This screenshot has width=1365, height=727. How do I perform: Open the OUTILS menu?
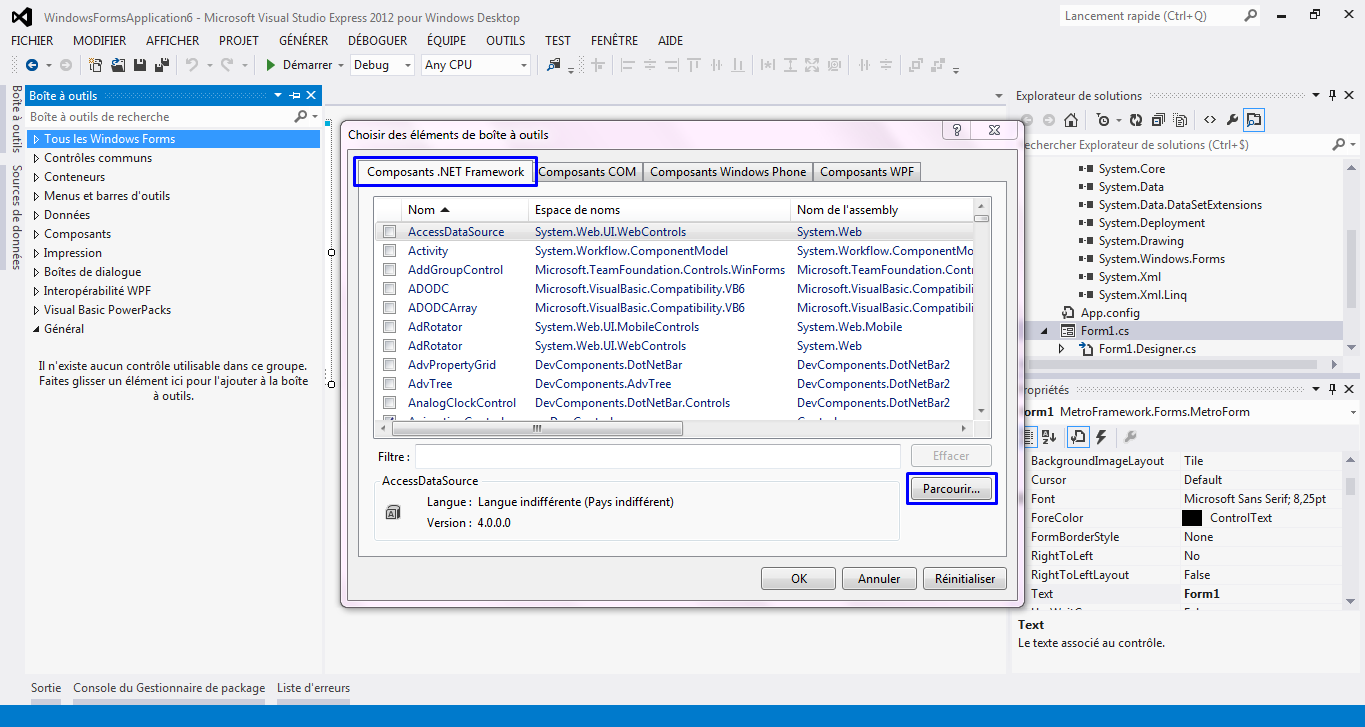click(505, 41)
